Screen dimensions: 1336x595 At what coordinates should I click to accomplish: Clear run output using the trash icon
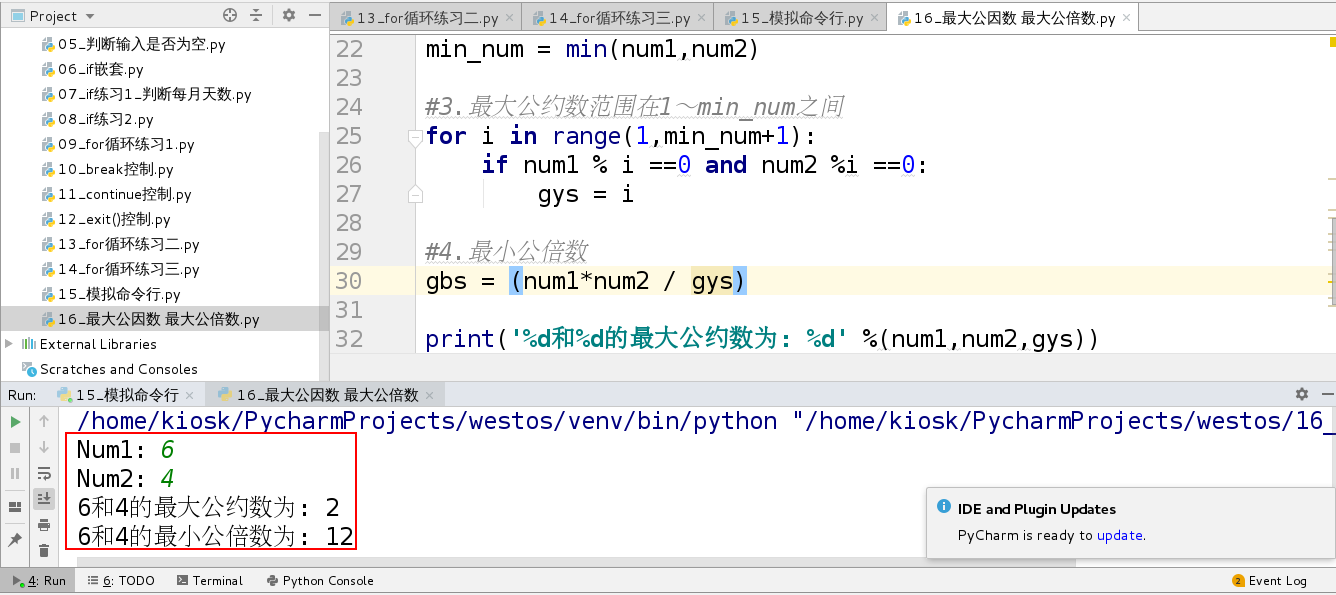43,550
